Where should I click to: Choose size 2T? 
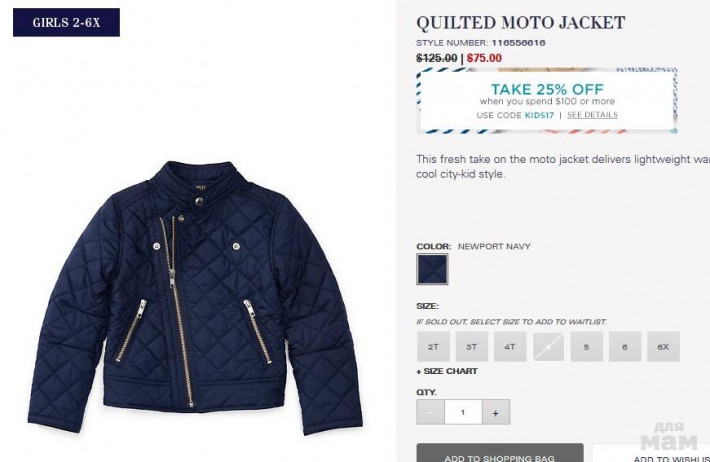tap(433, 346)
